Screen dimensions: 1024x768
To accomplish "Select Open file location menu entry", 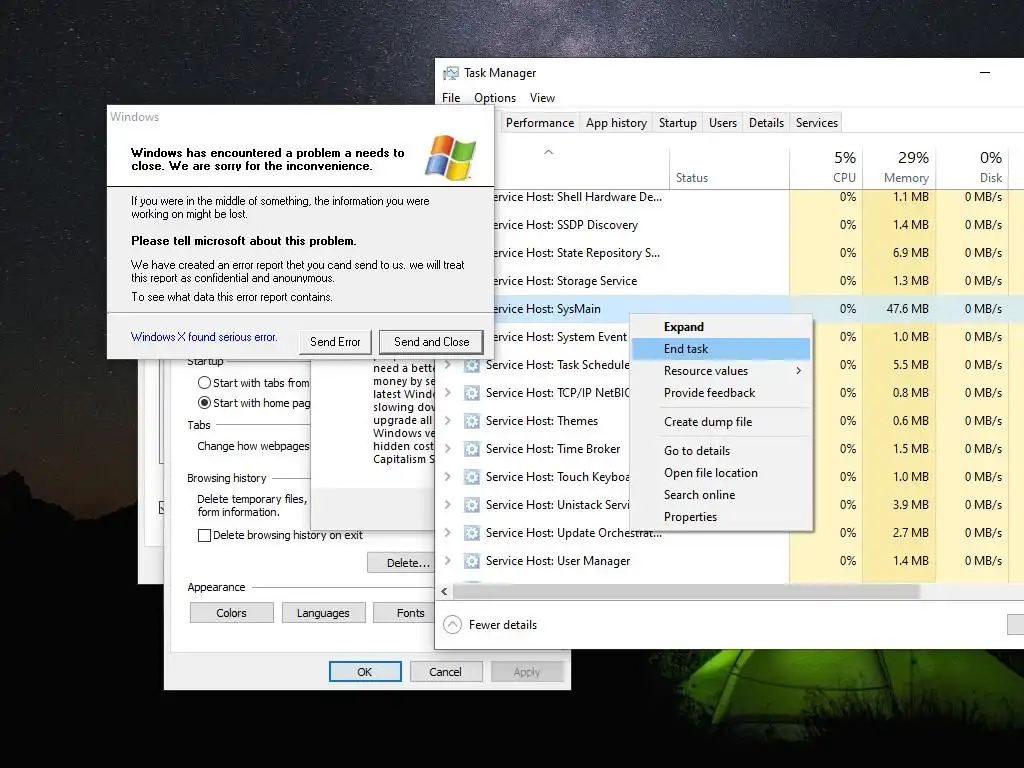I will pos(721,473).
